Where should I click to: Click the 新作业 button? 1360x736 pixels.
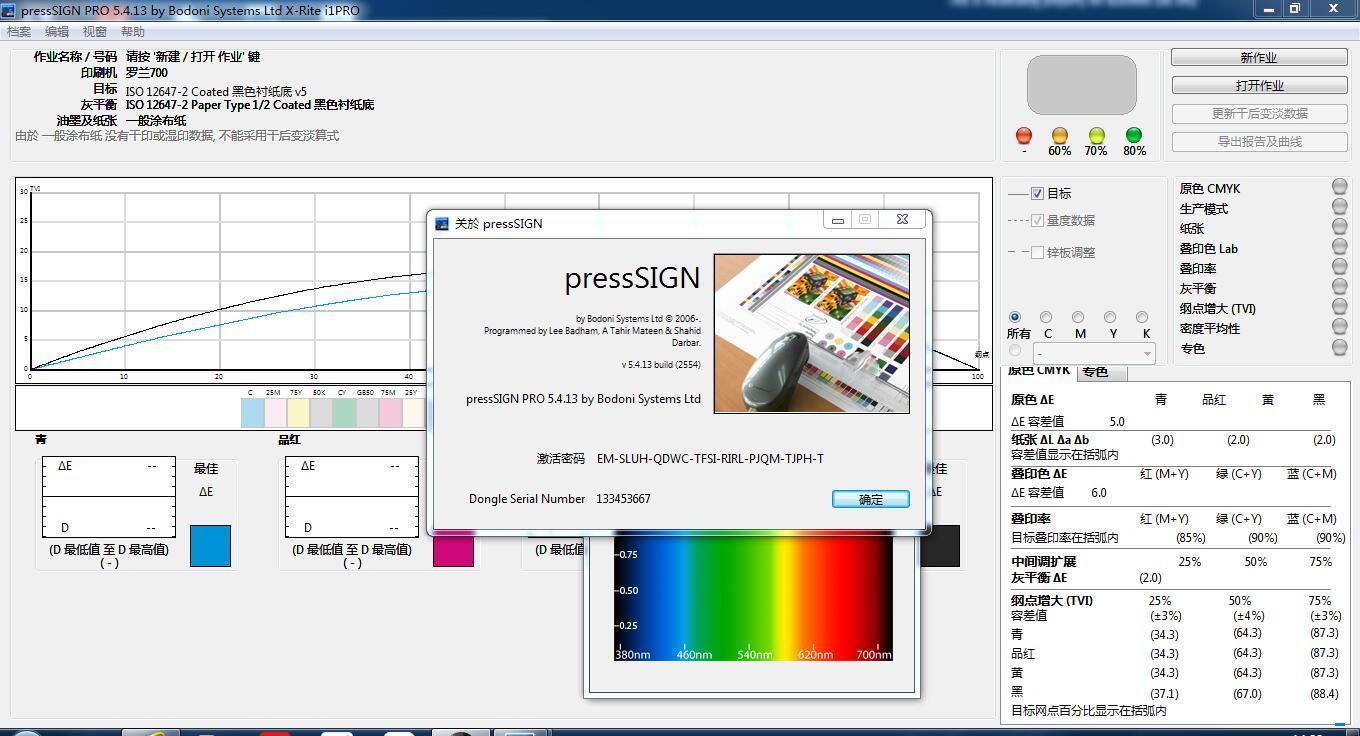click(x=1259, y=58)
